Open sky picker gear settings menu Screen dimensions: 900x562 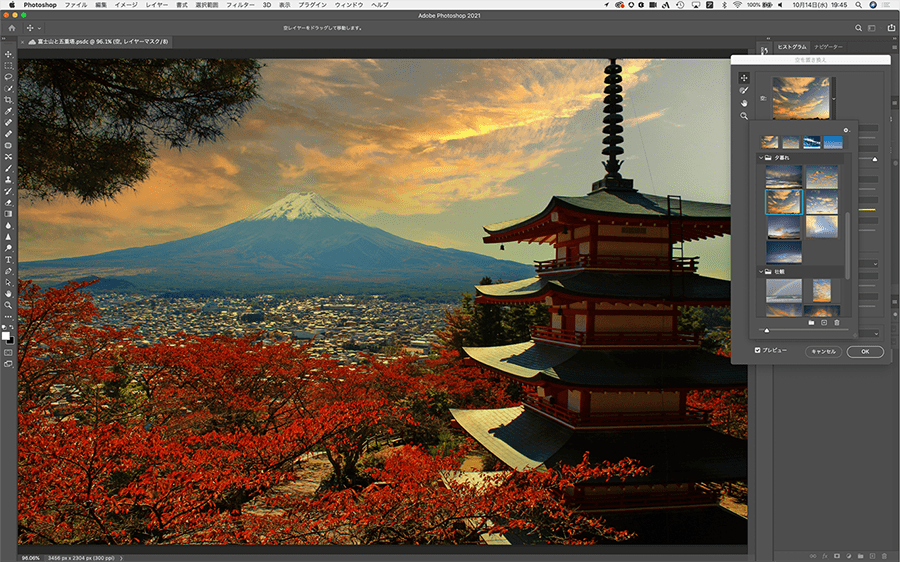click(845, 130)
